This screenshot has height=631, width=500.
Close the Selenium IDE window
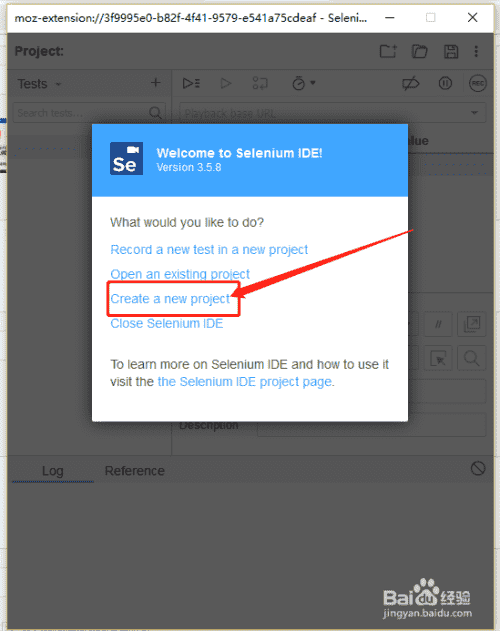point(473,18)
